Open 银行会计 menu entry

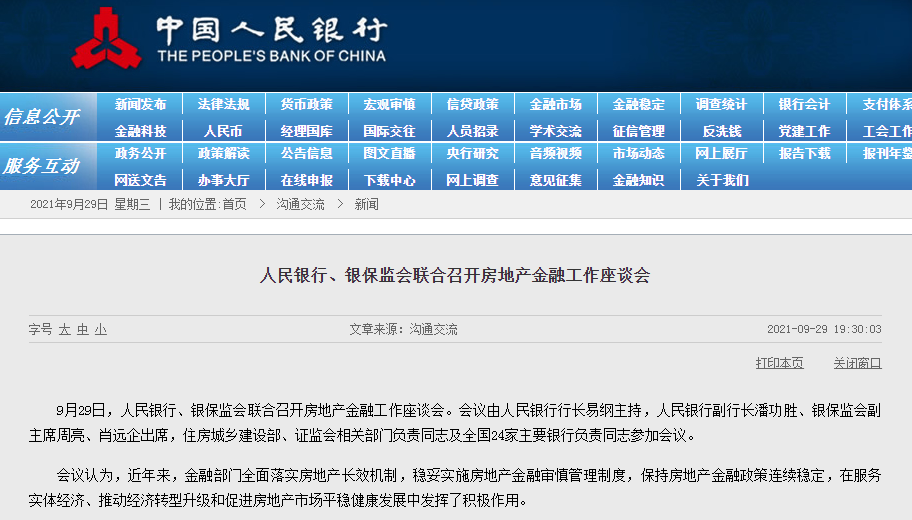(x=804, y=105)
